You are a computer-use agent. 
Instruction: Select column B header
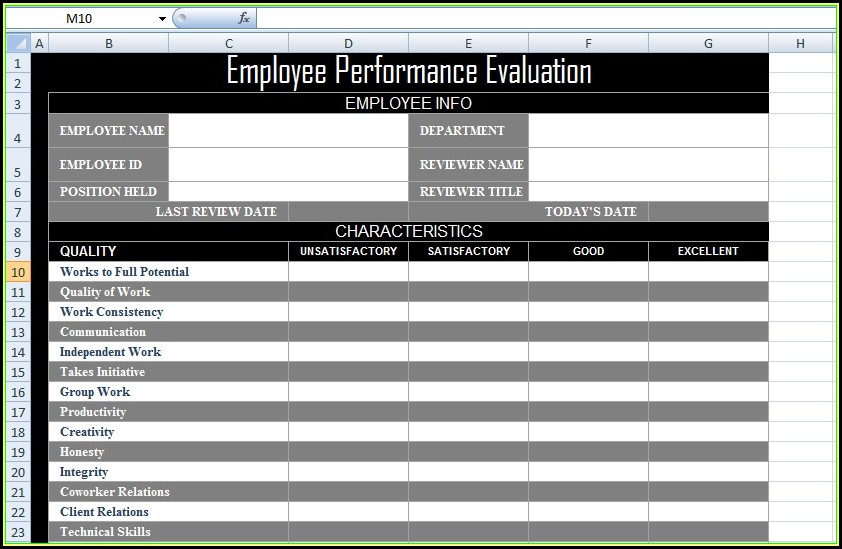[108, 43]
